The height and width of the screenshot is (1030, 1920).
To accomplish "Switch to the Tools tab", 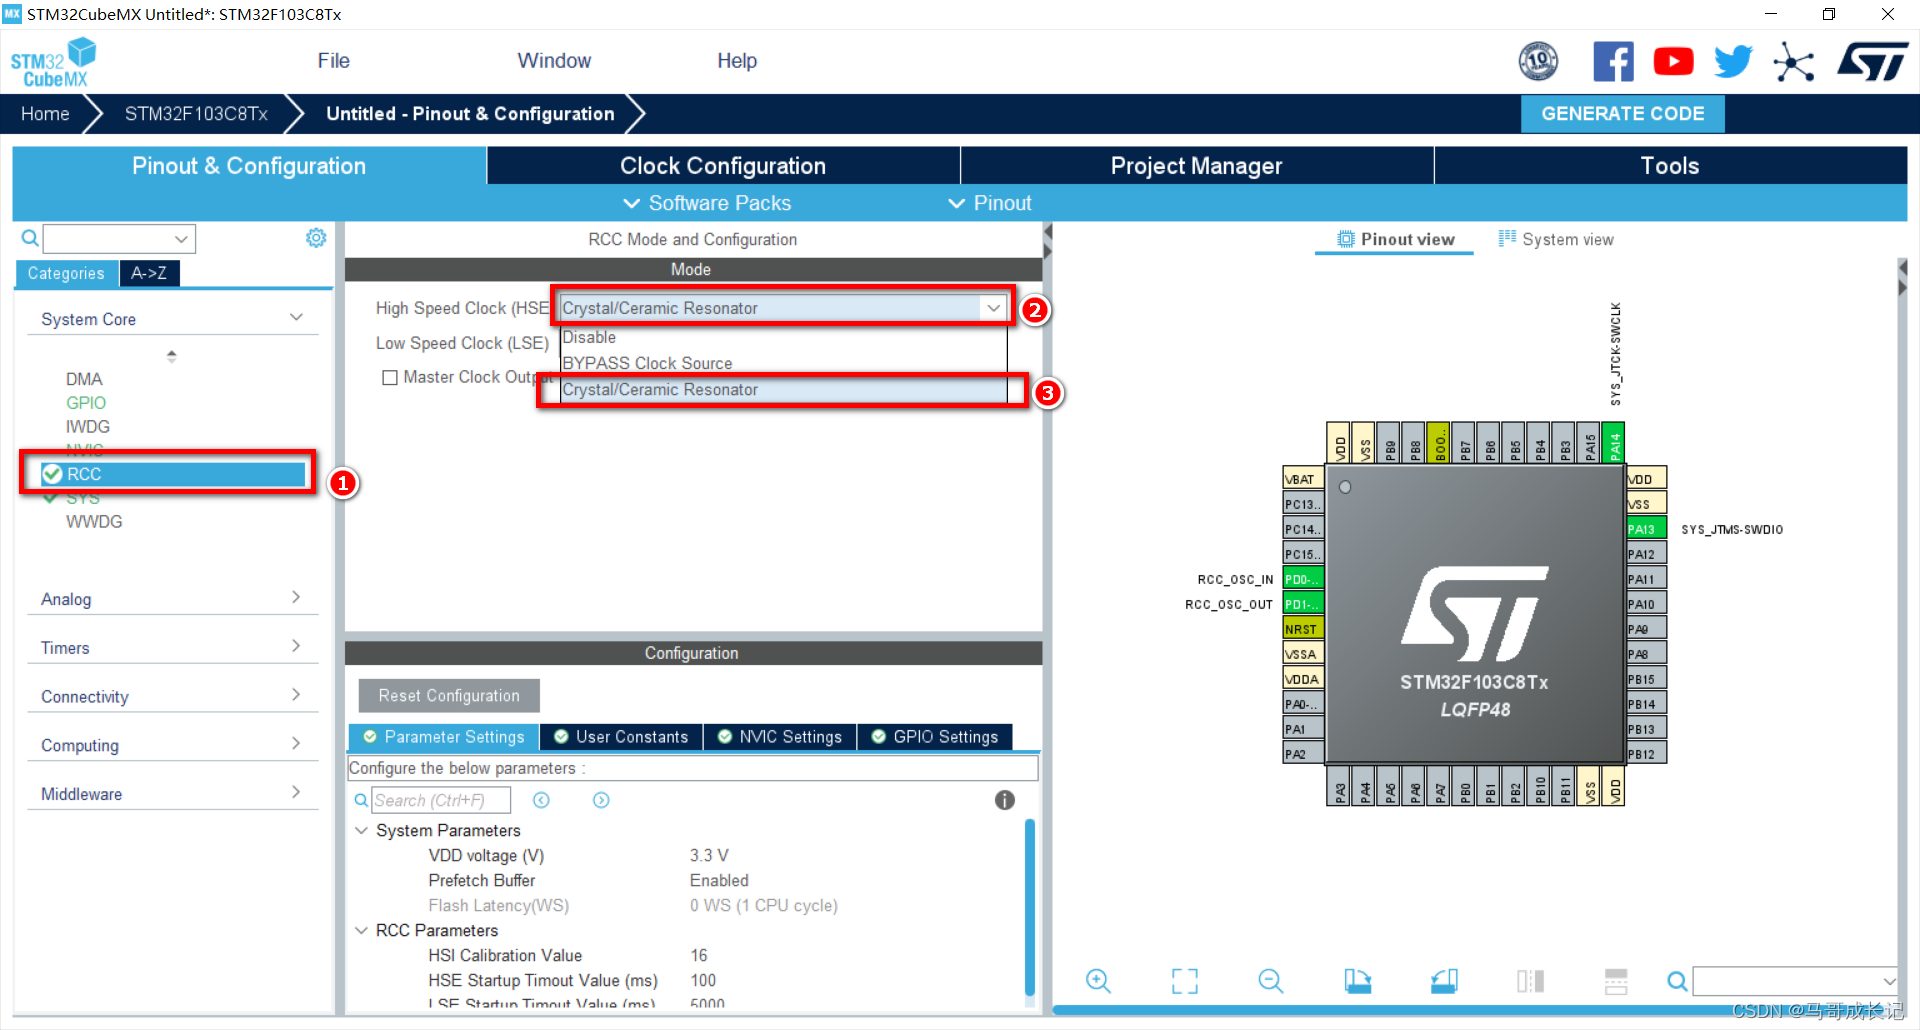I will 1670,166.
